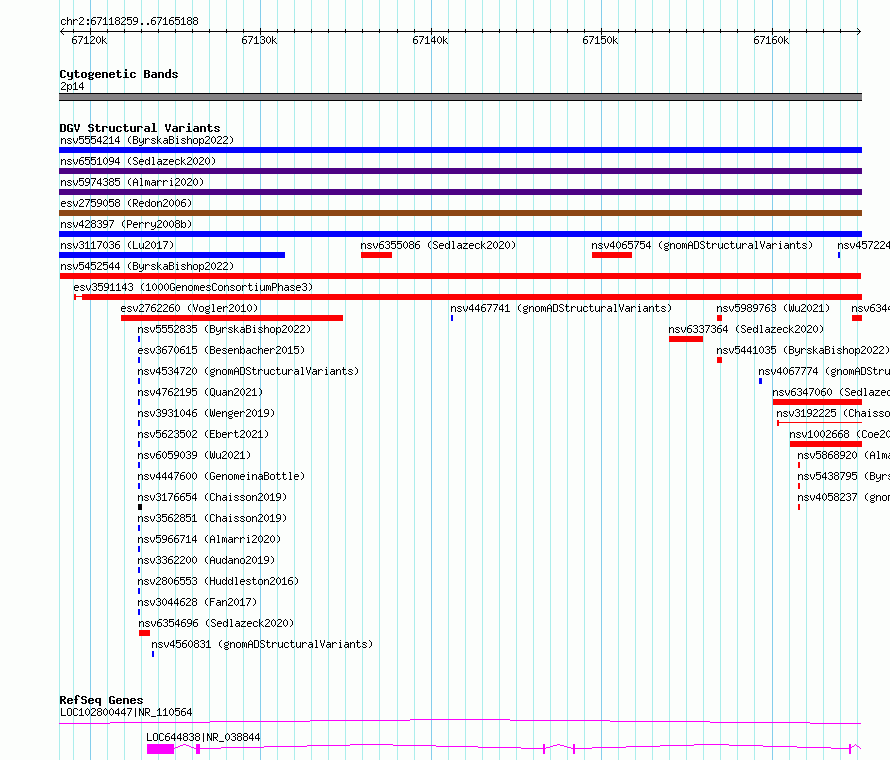Click the 67130k ruler position
890x760 pixels.
click(x=259, y=40)
